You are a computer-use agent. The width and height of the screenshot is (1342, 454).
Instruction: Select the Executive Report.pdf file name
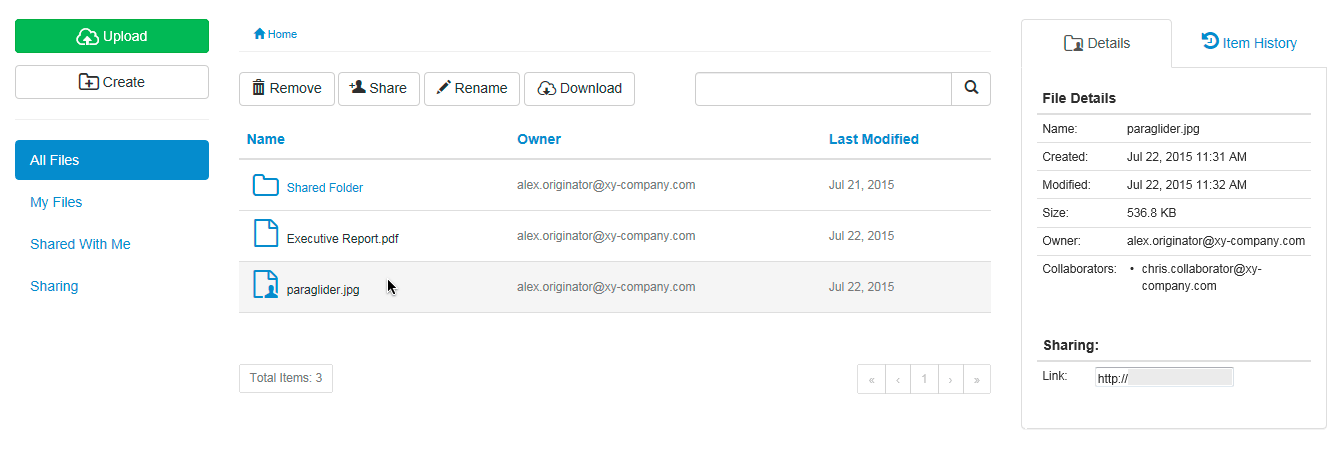point(343,238)
